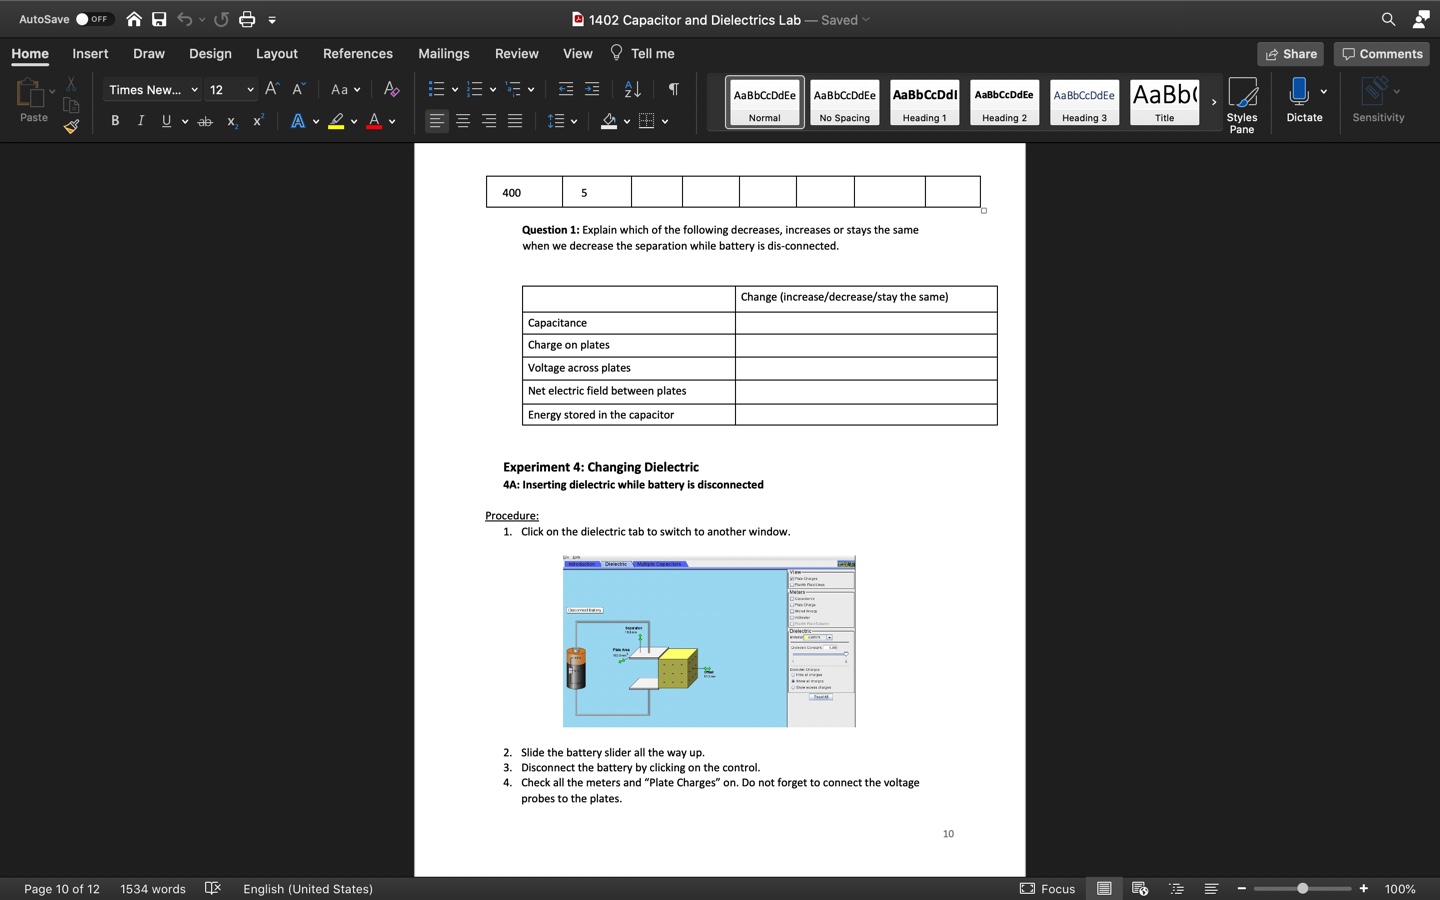Toggle Bold formatting
This screenshot has width=1440, height=900.
(x=115, y=121)
